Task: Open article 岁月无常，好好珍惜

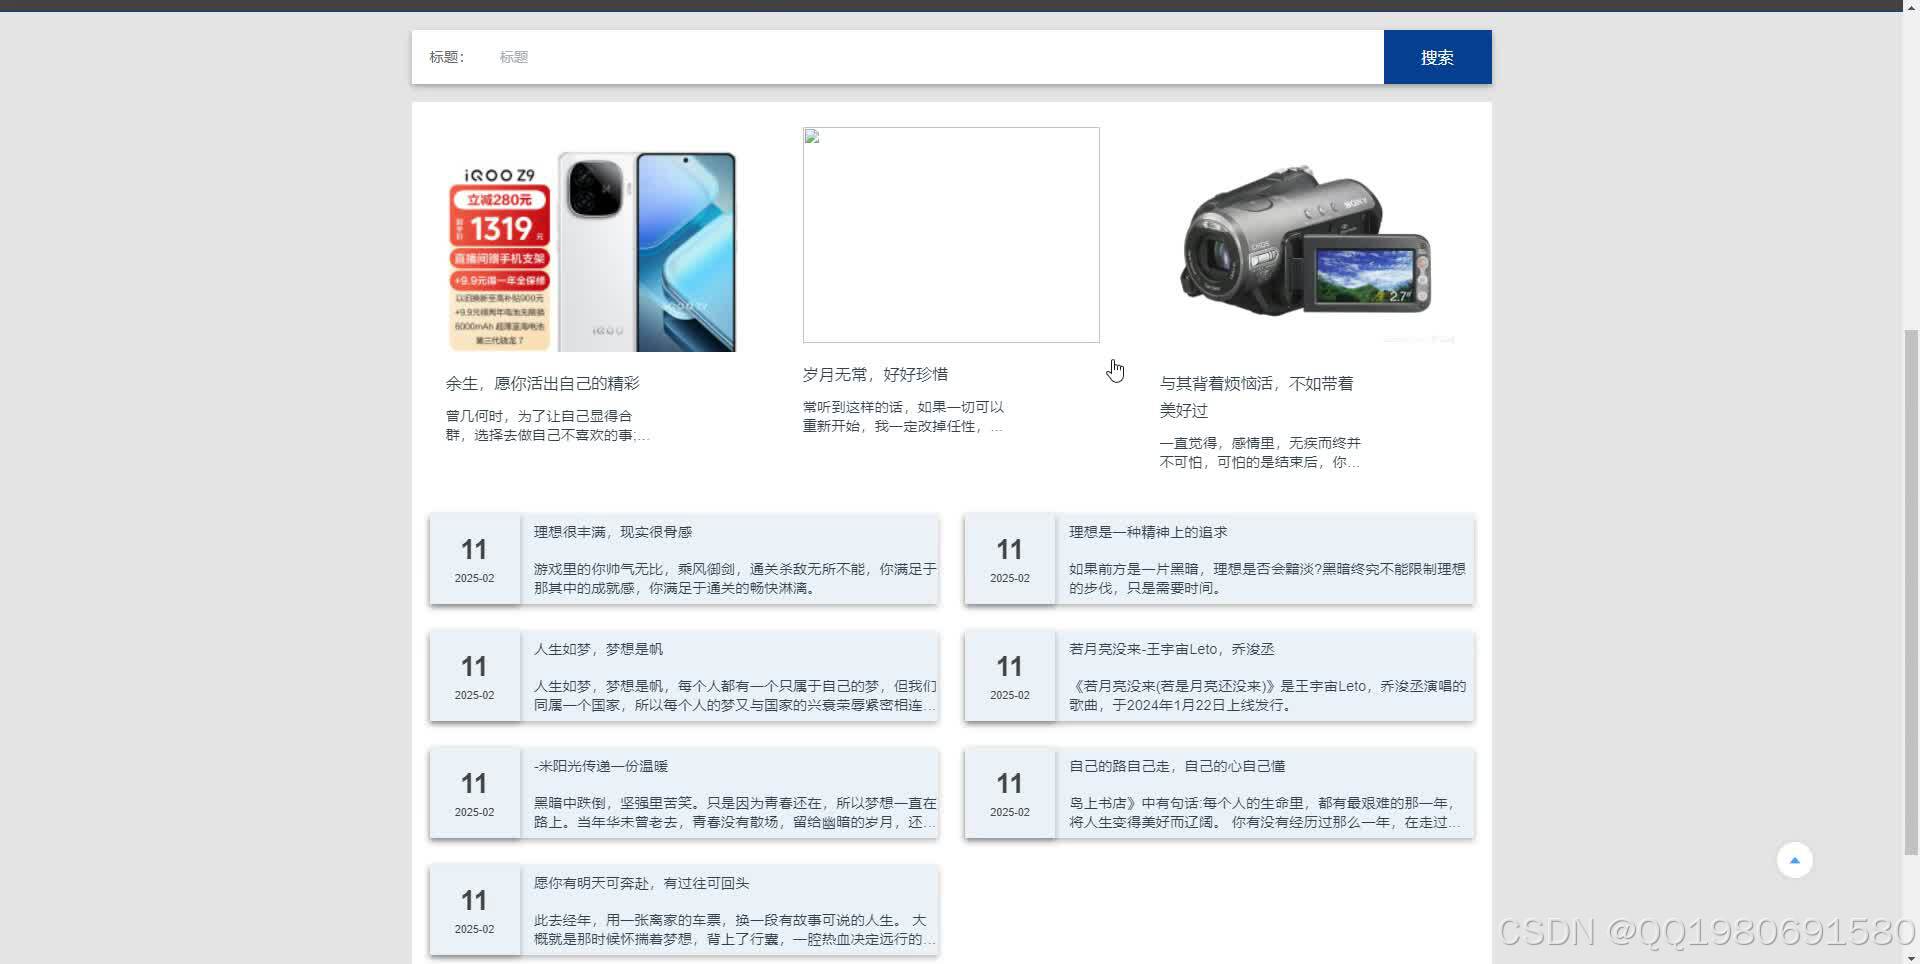Action: (875, 374)
